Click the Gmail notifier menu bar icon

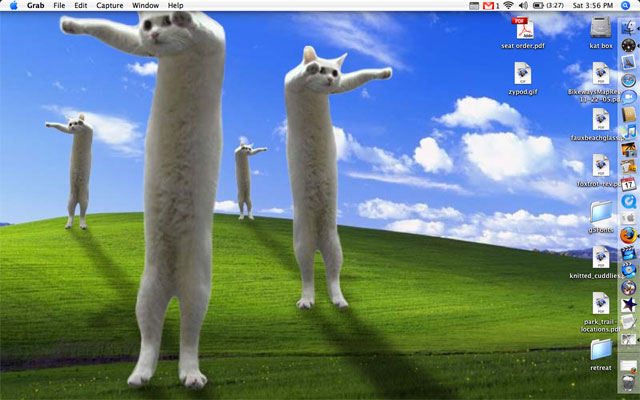tap(491, 5)
